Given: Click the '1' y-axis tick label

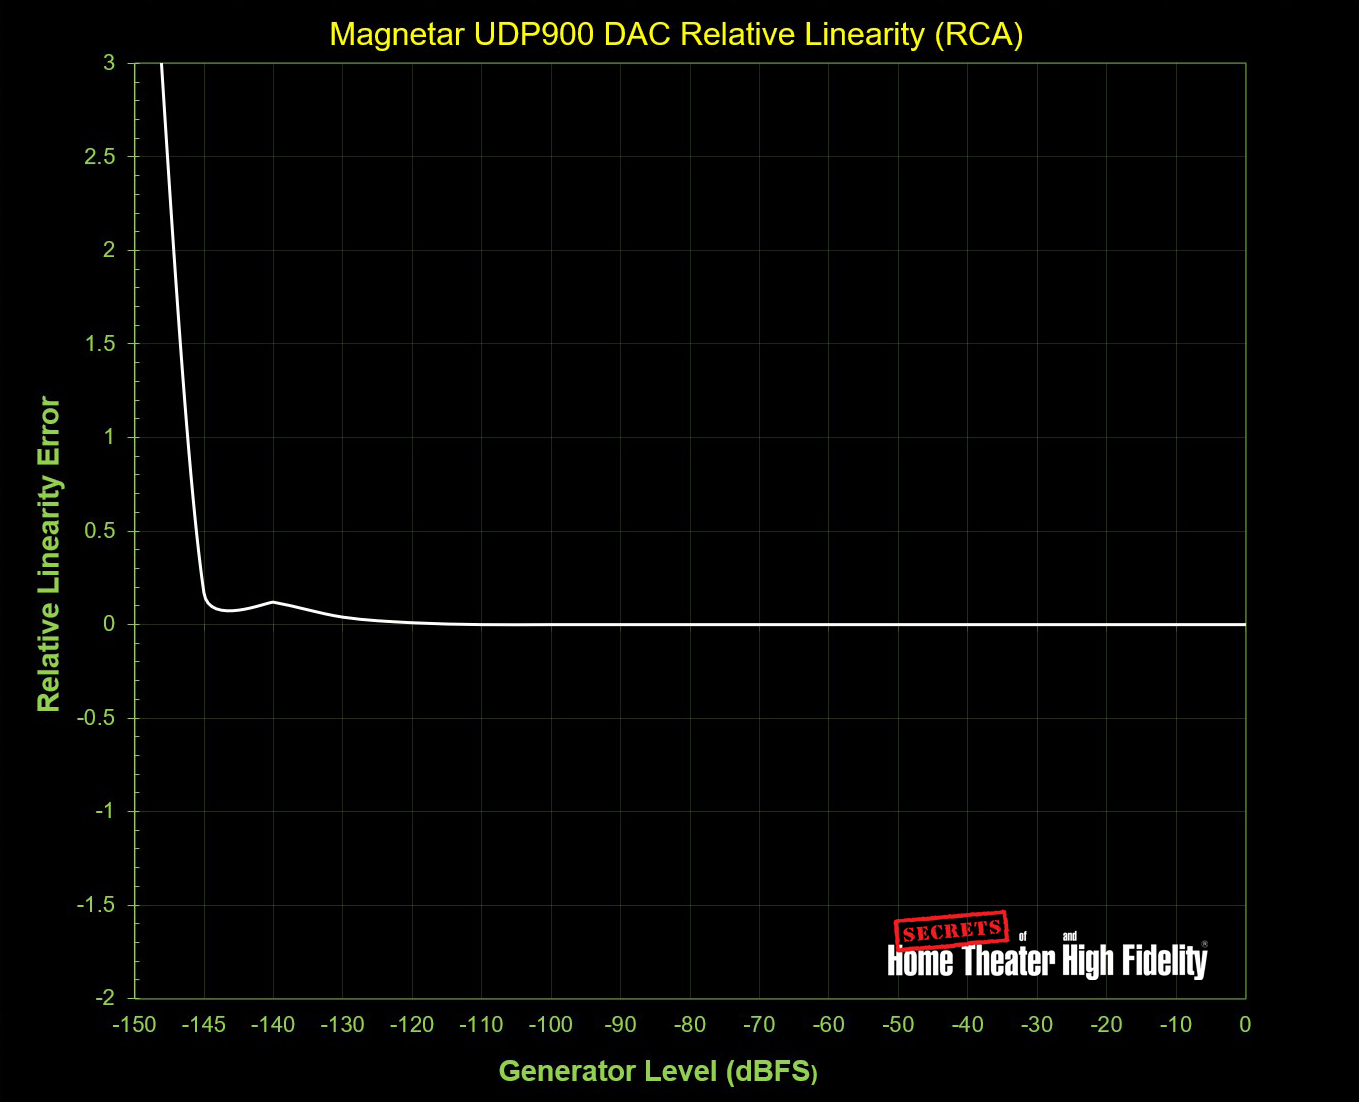Looking at the screenshot, I should point(110,437).
